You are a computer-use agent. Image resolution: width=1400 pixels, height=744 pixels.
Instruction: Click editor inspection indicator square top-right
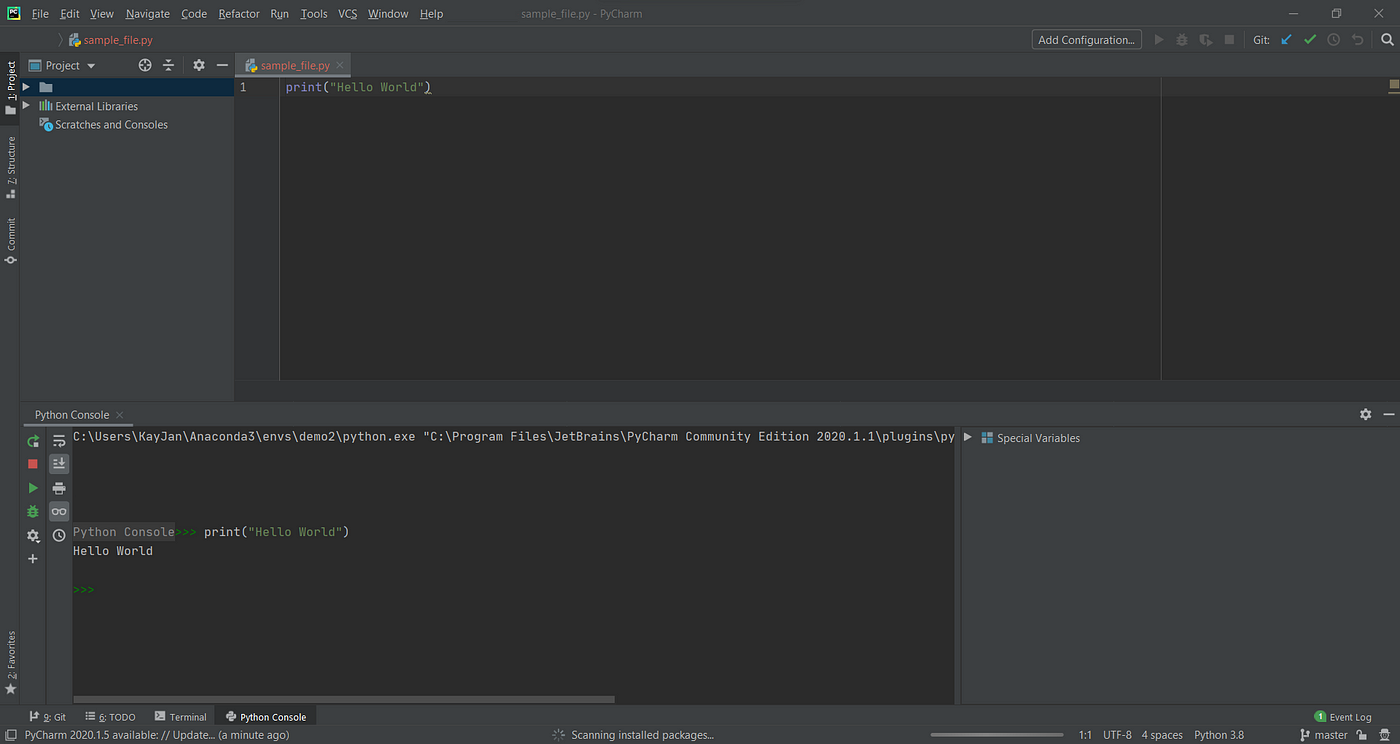pyautogui.click(x=1394, y=87)
